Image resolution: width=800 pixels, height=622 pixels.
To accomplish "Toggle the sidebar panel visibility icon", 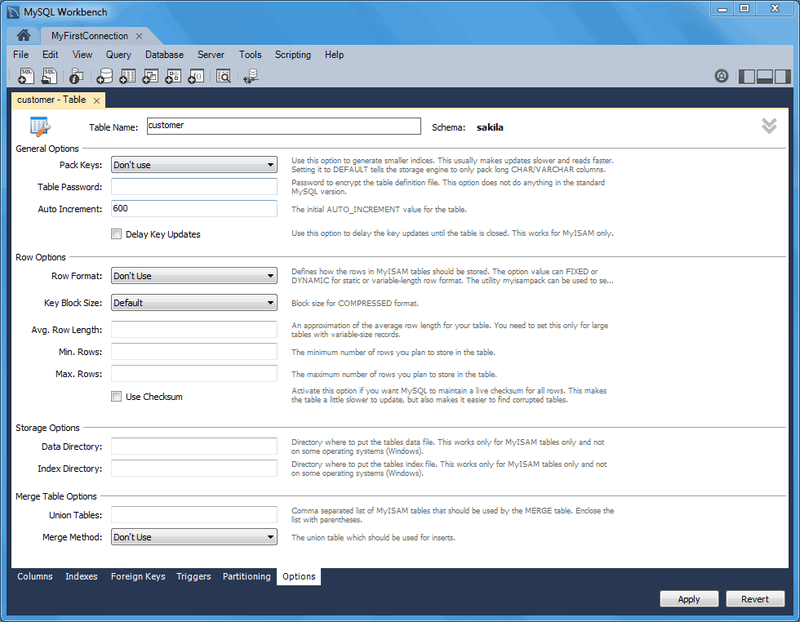I will (747, 76).
